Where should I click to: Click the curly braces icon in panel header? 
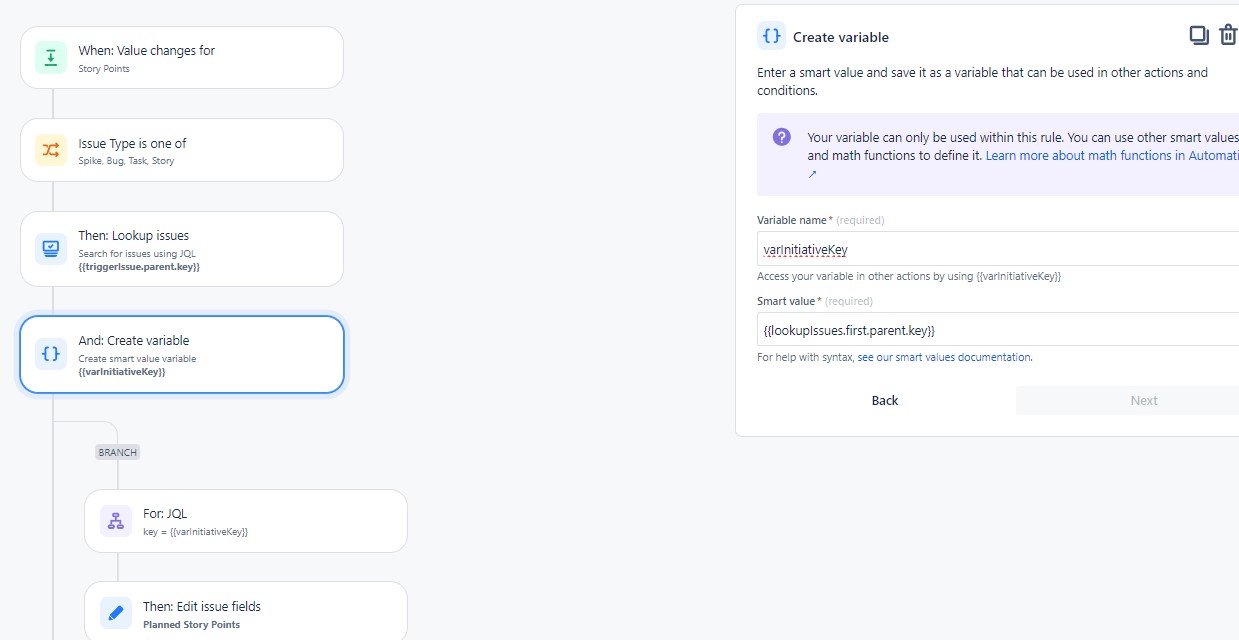(x=770, y=35)
